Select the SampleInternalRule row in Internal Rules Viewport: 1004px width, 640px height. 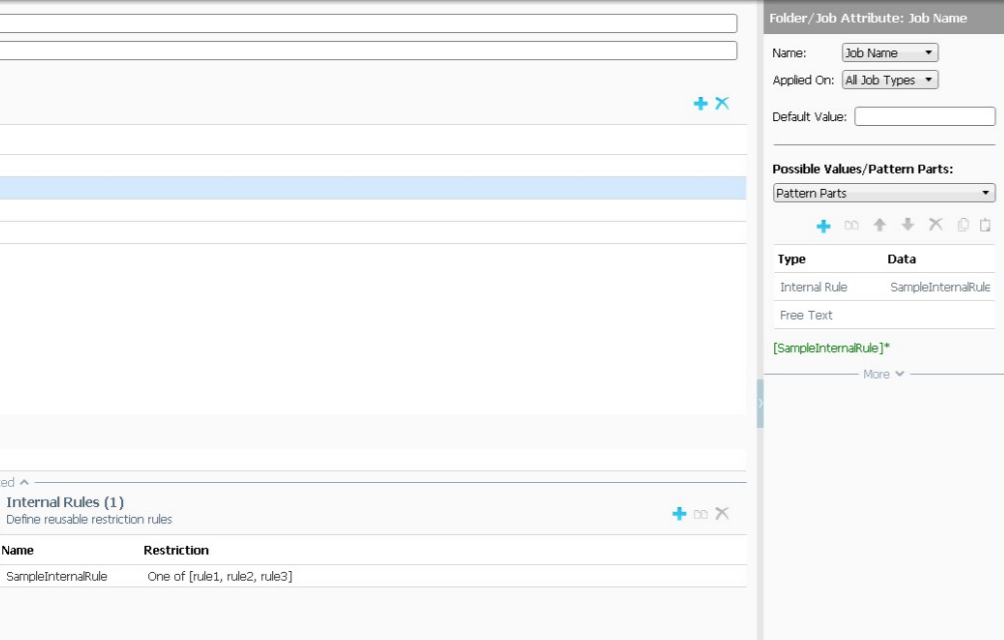pos(373,577)
